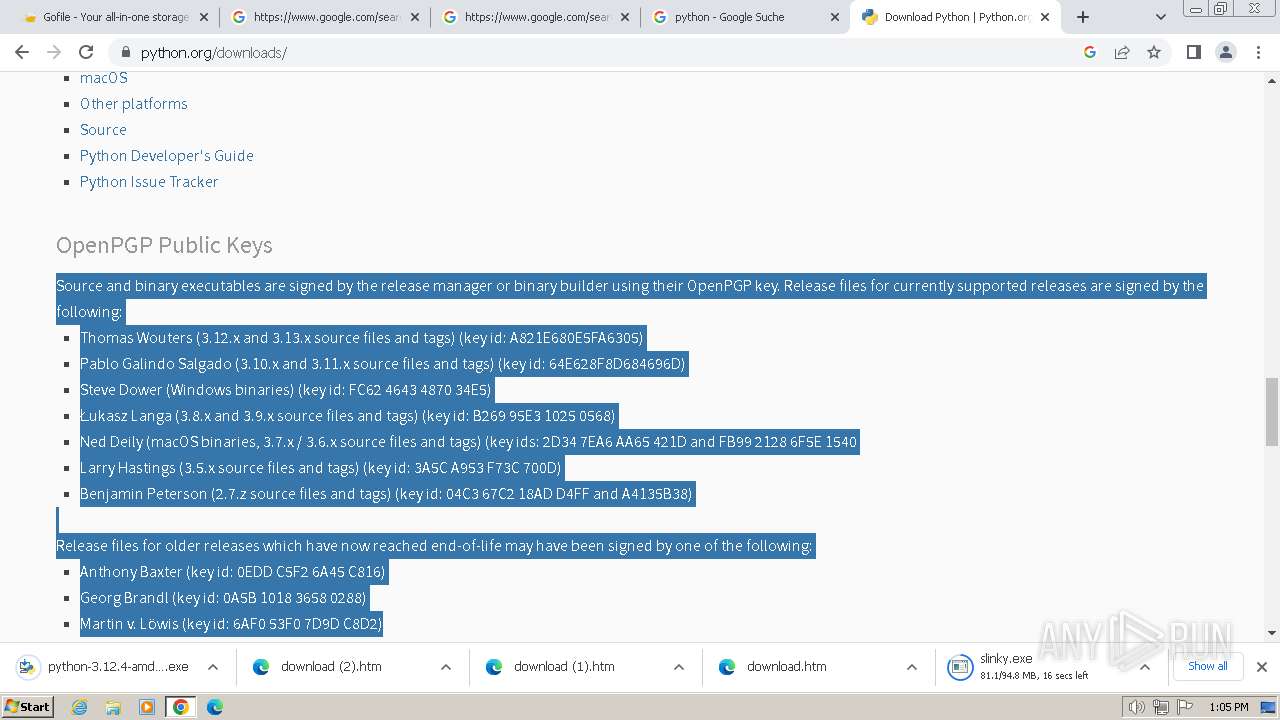This screenshot has width=1280, height=720.
Task: Close the python - Google Suche tab
Action: pyautogui.click(x=835, y=17)
